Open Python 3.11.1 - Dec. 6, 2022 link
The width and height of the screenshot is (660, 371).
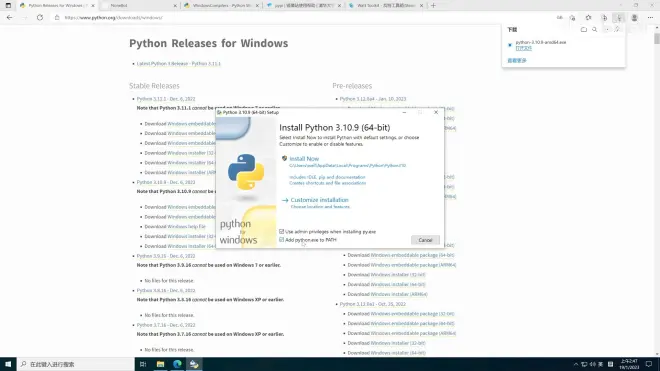click(166, 99)
